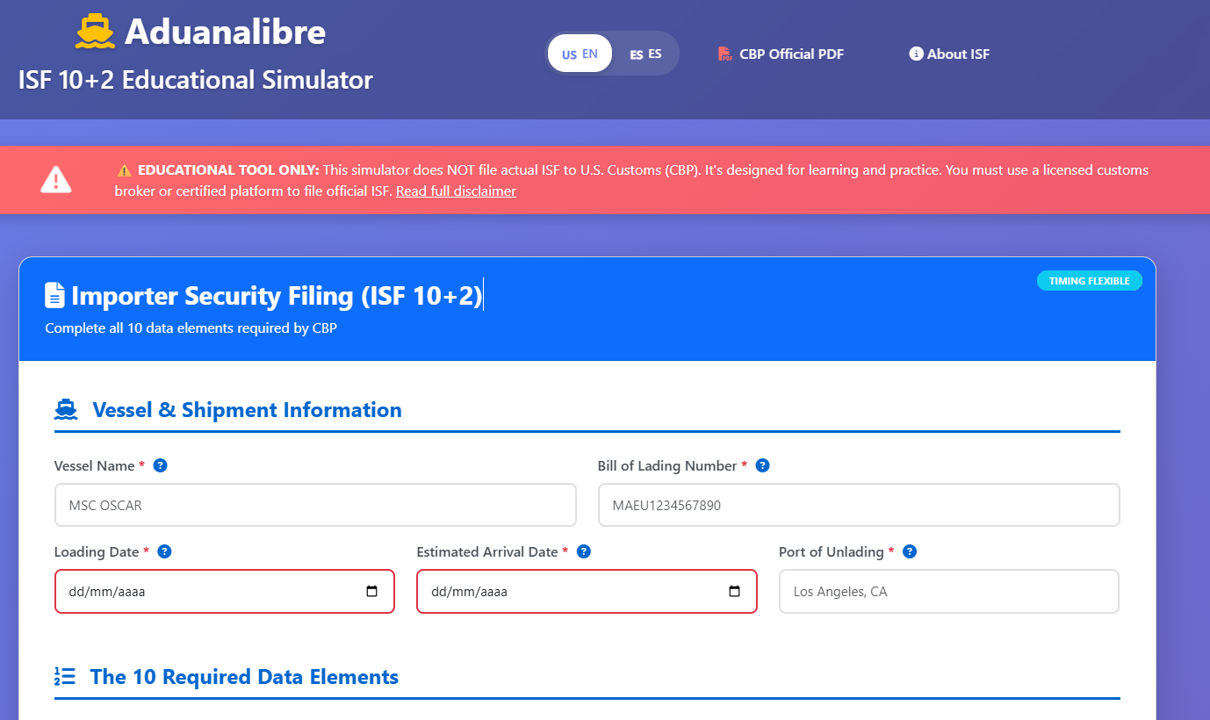Screen dimensions: 1210x720
Task: Open the Loading Date calendar picker
Action: [372, 592]
